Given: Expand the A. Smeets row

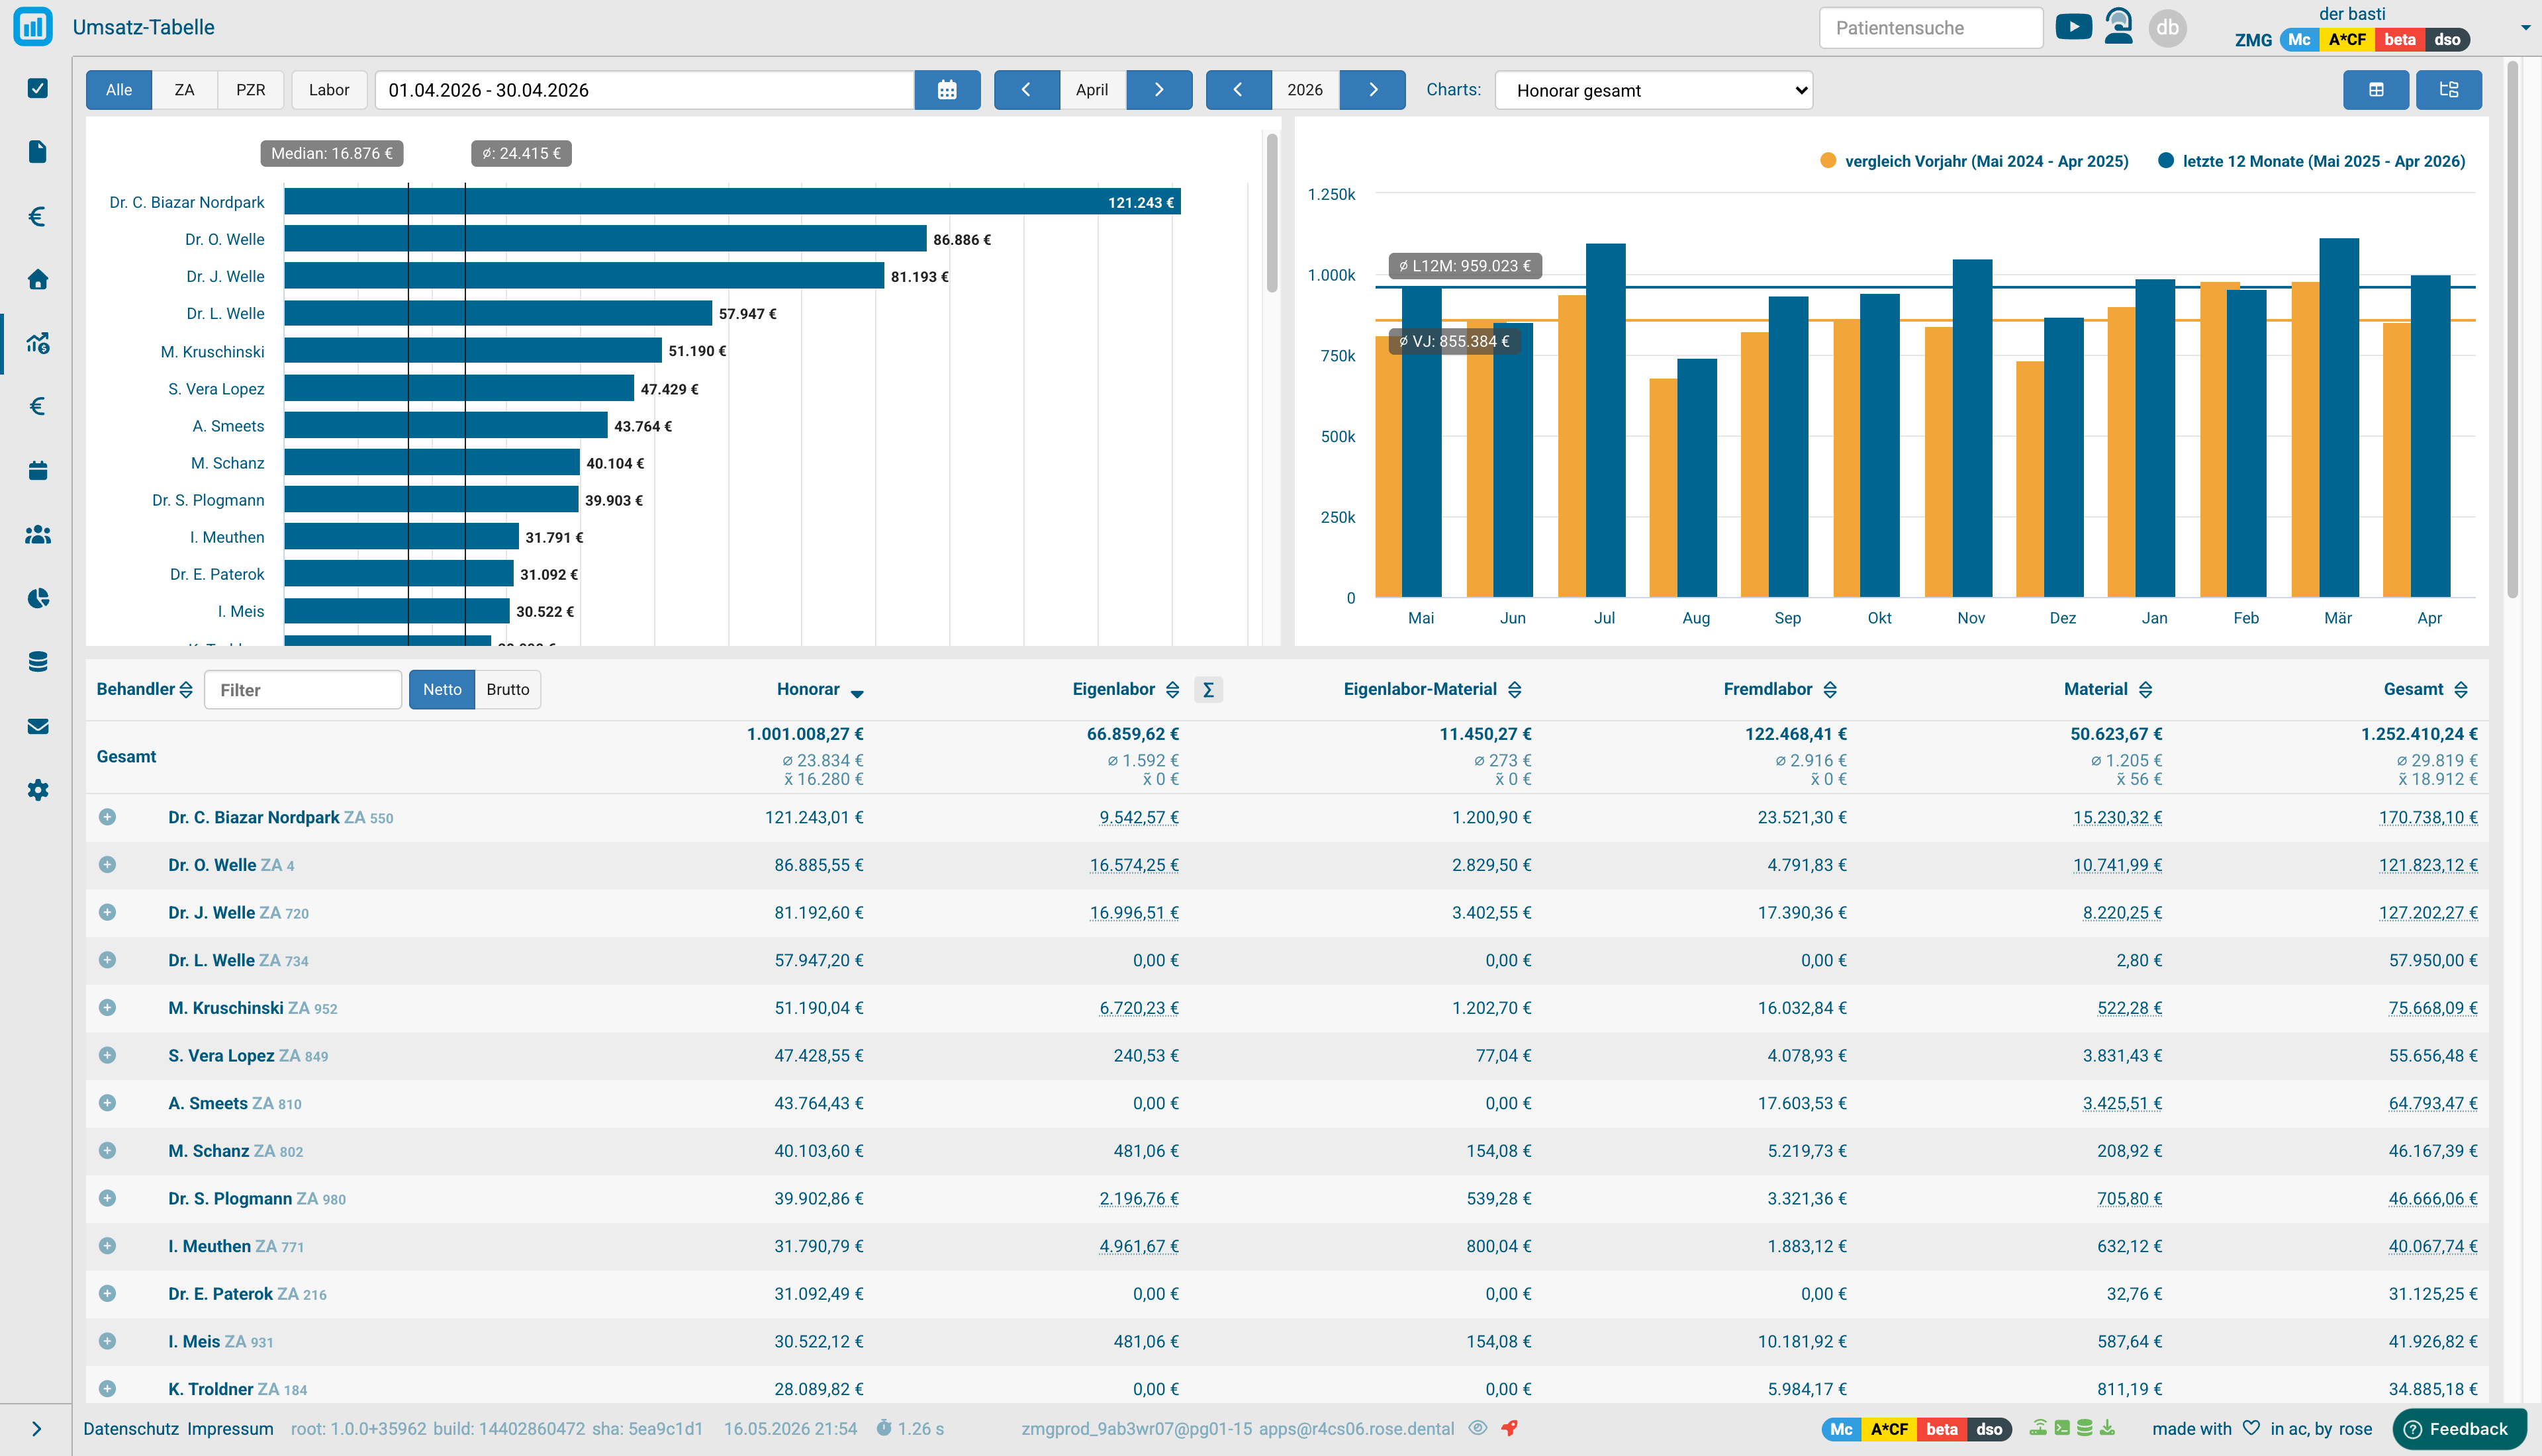Looking at the screenshot, I should [x=107, y=1103].
